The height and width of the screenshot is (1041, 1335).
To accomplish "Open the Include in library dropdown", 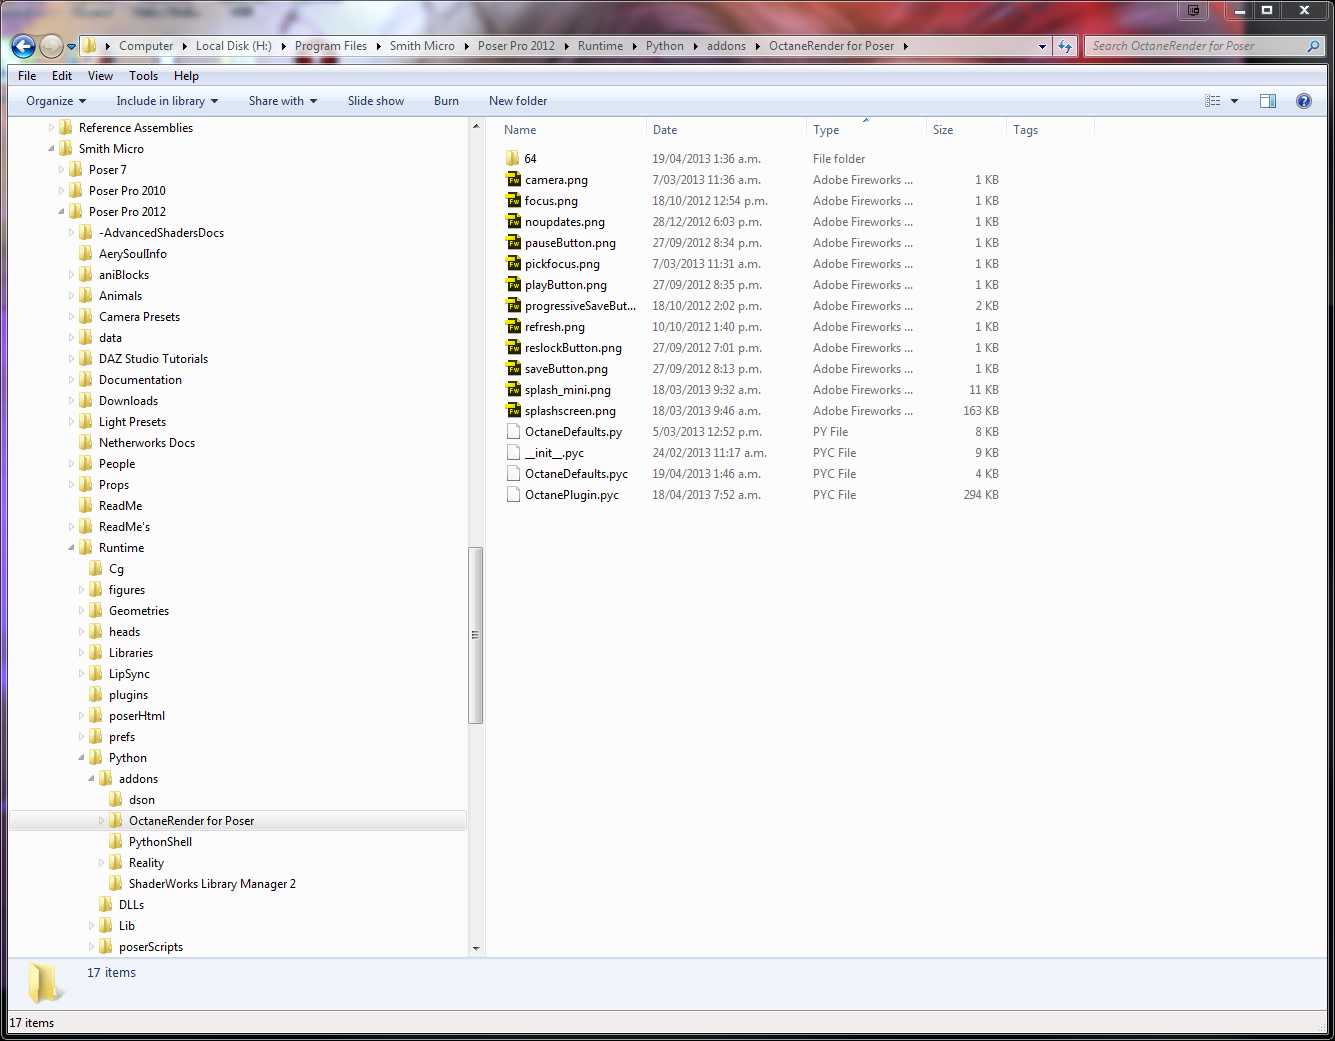I will tap(167, 101).
